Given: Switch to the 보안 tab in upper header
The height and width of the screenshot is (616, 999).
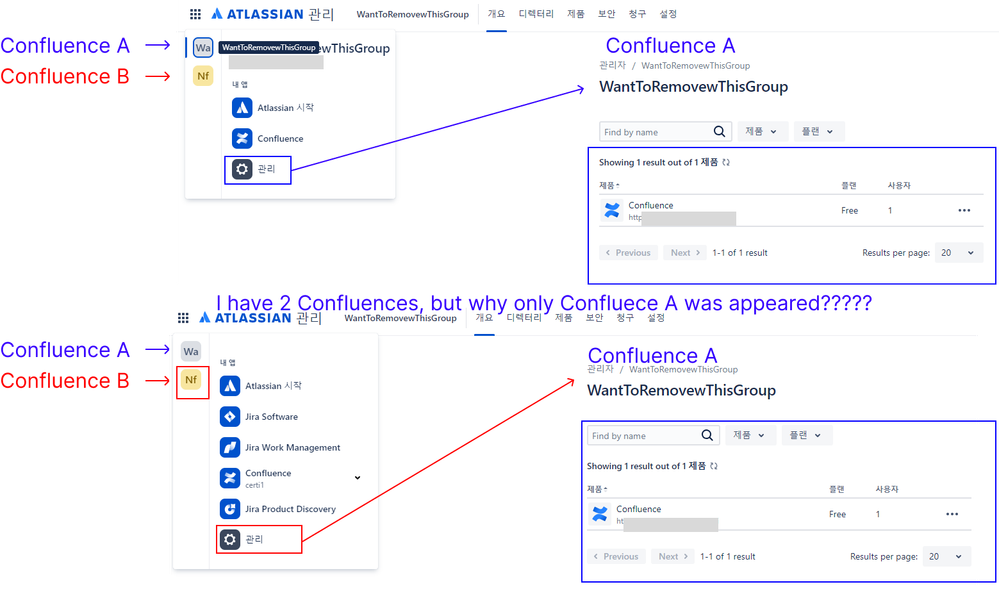Looking at the screenshot, I should coord(607,14).
